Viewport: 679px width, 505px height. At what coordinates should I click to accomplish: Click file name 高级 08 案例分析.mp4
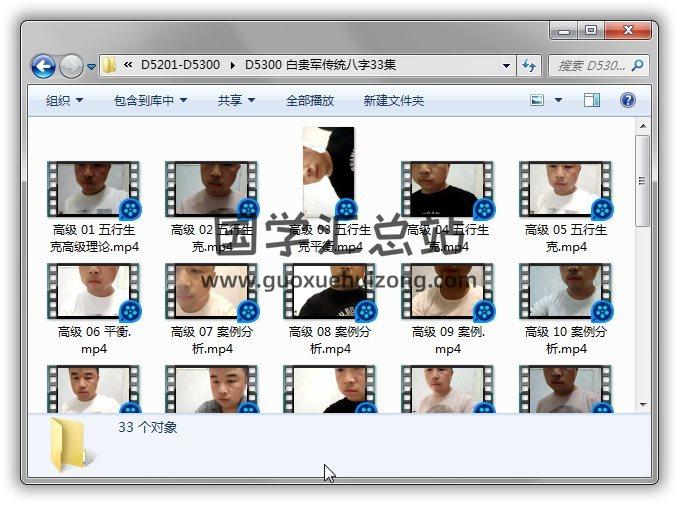click(x=330, y=340)
